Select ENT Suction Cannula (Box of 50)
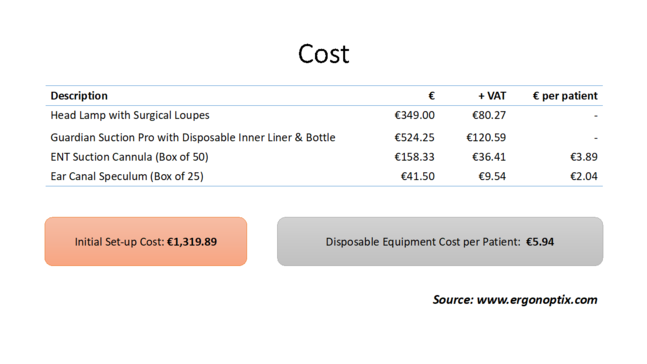This screenshot has width=647, height=364. click(x=129, y=157)
